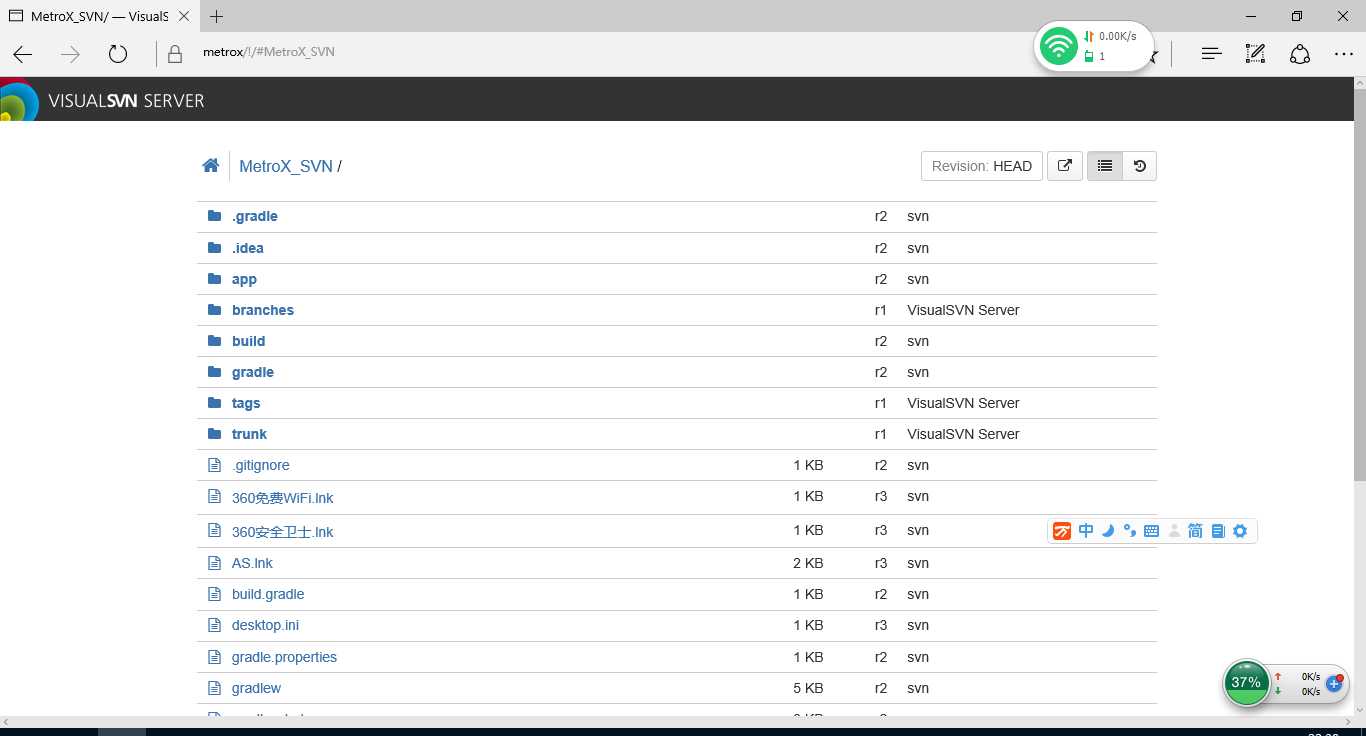Open the gradlew file

coord(256,688)
